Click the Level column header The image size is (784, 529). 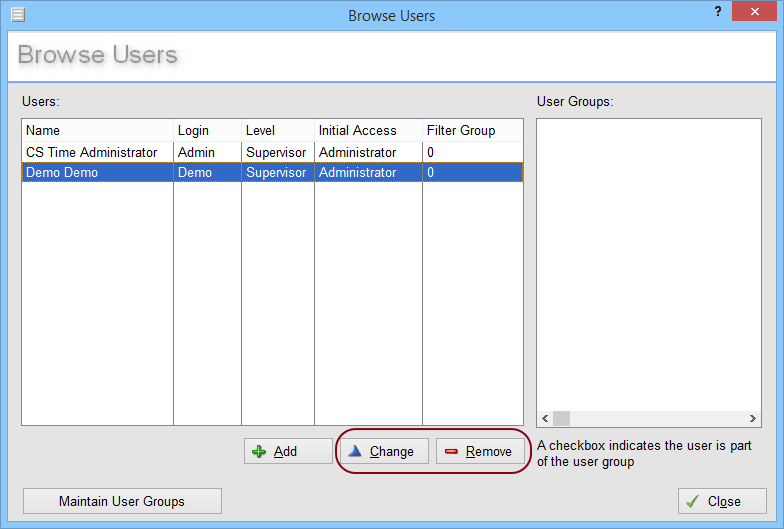click(278, 130)
